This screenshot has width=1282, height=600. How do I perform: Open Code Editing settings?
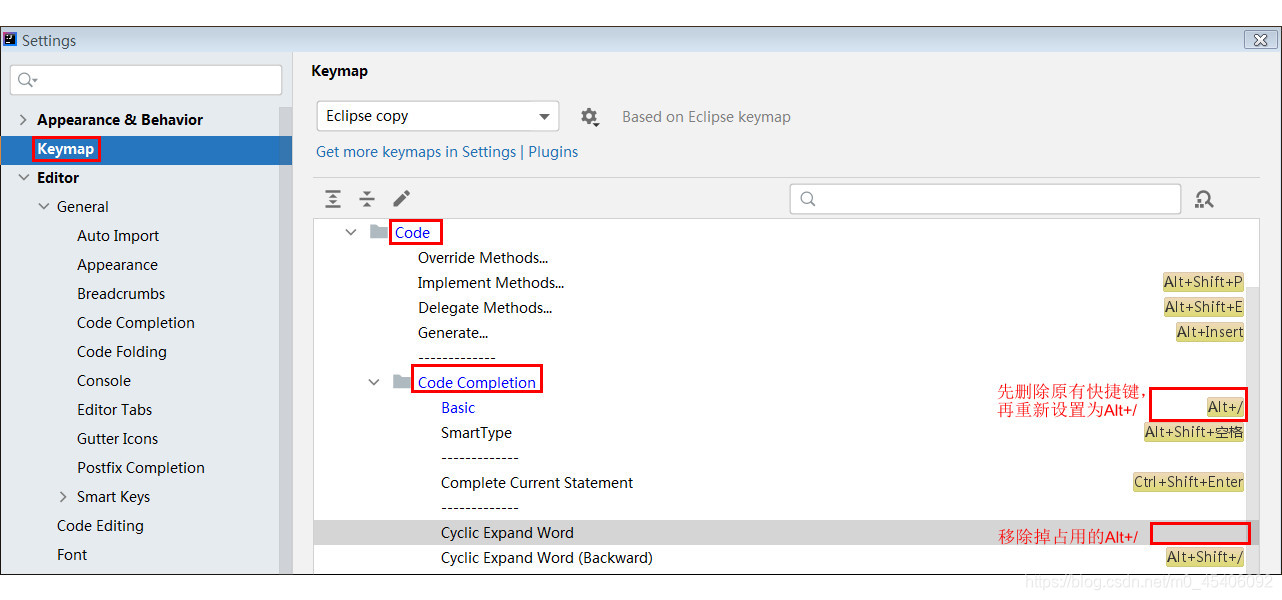point(100,526)
